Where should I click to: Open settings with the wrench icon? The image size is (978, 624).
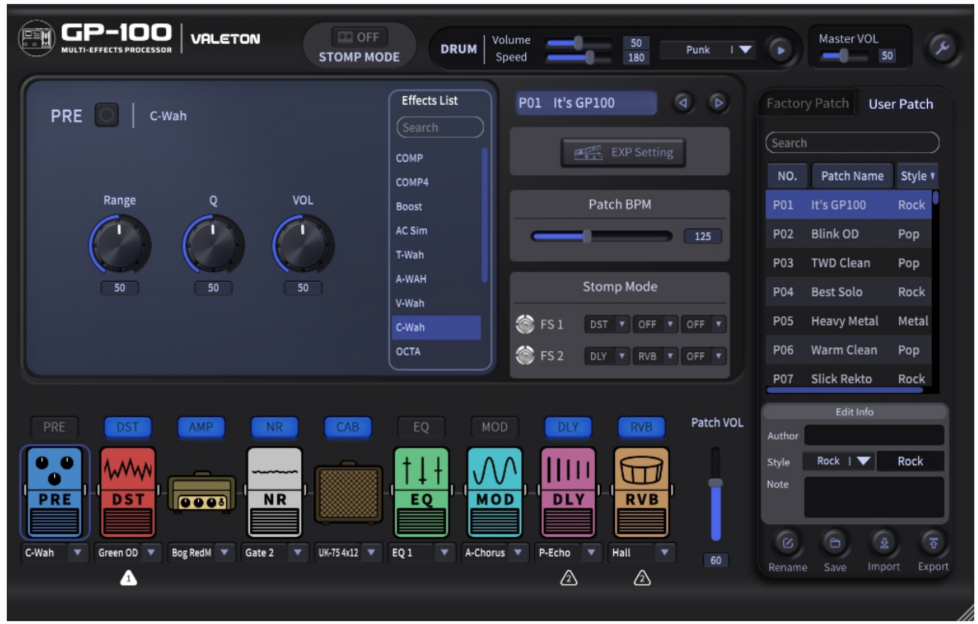point(942,47)
